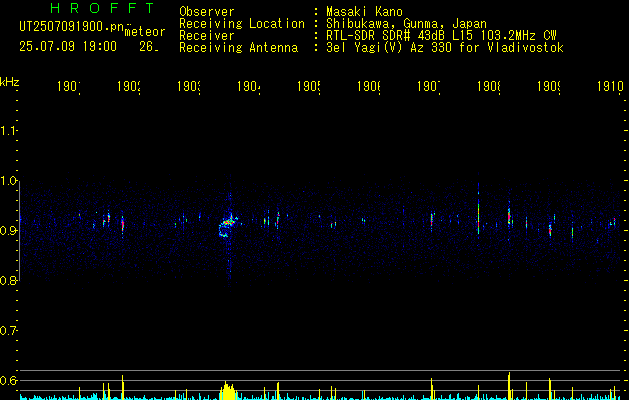Click the 1.0 kHz axis label

(8, 181)
